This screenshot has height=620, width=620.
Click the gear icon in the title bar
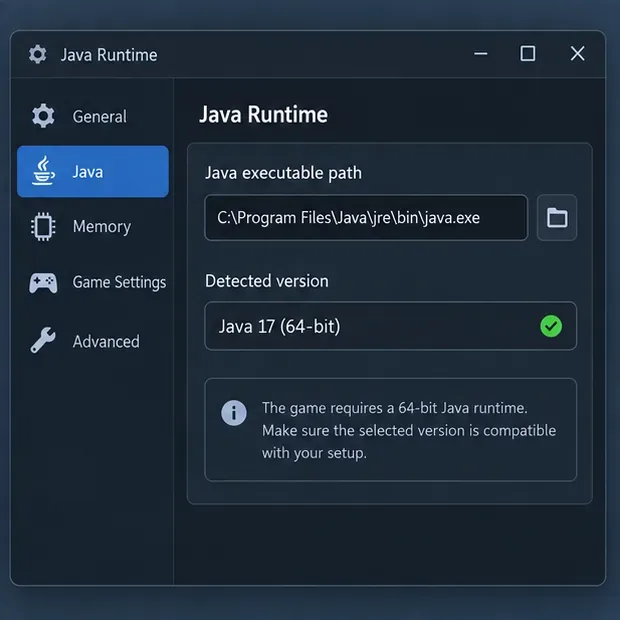38,54
